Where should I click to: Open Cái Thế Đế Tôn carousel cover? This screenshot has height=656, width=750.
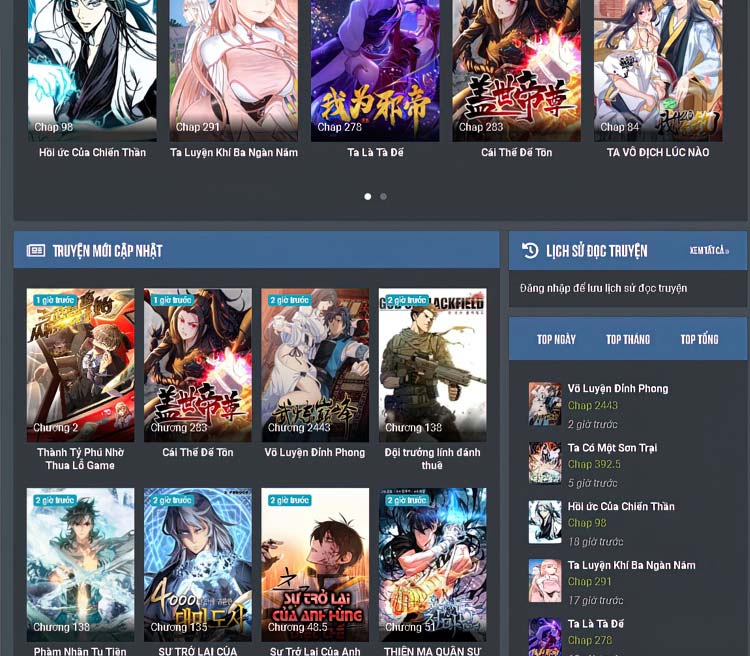(x=517, y=71)
